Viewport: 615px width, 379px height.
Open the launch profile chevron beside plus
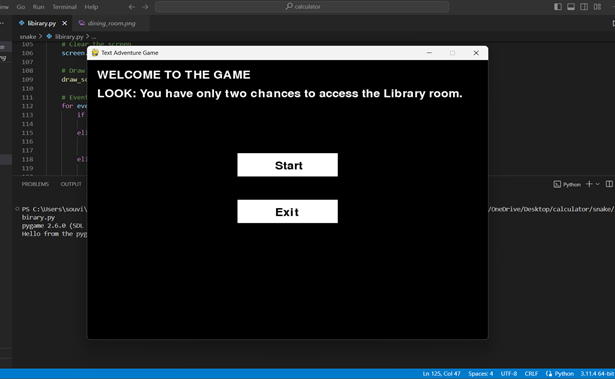597,184
